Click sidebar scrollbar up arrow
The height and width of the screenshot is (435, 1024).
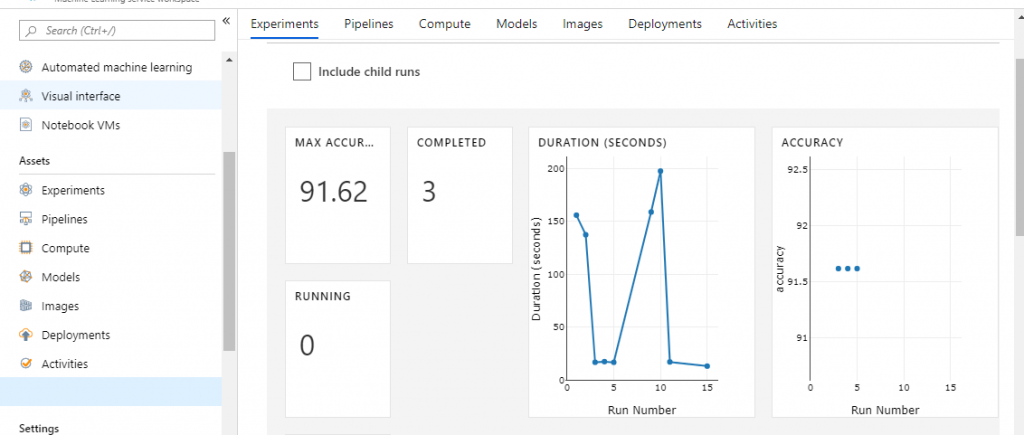click(229, 60)
